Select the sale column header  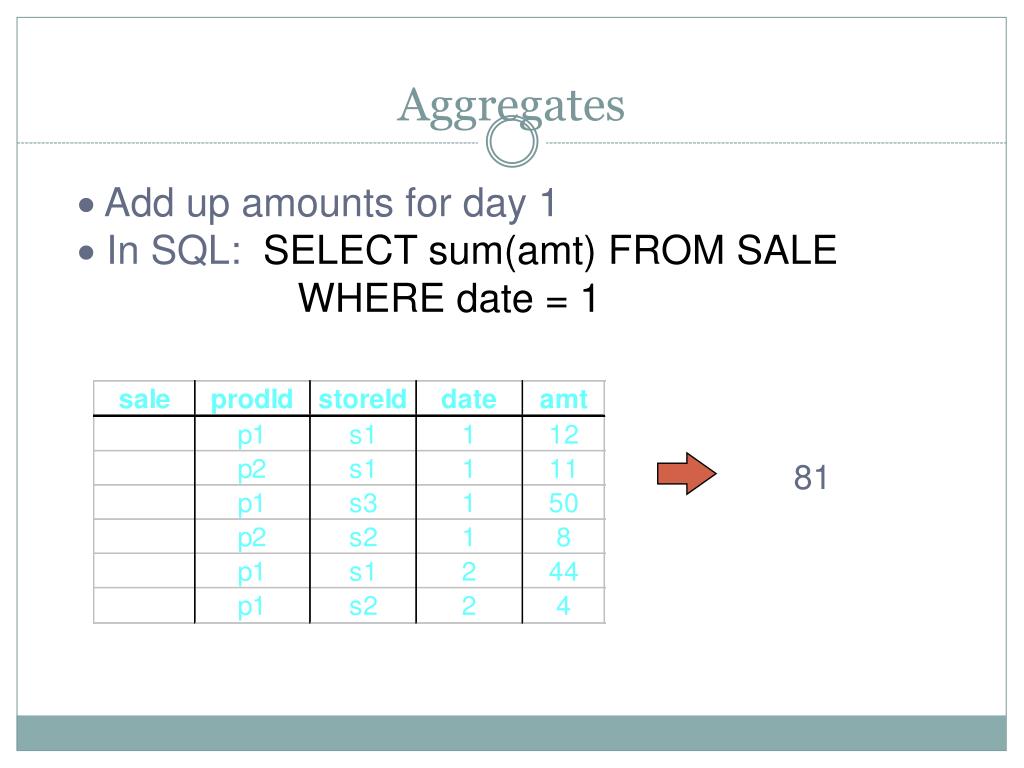pyautogui.click(x=144, y=399)
